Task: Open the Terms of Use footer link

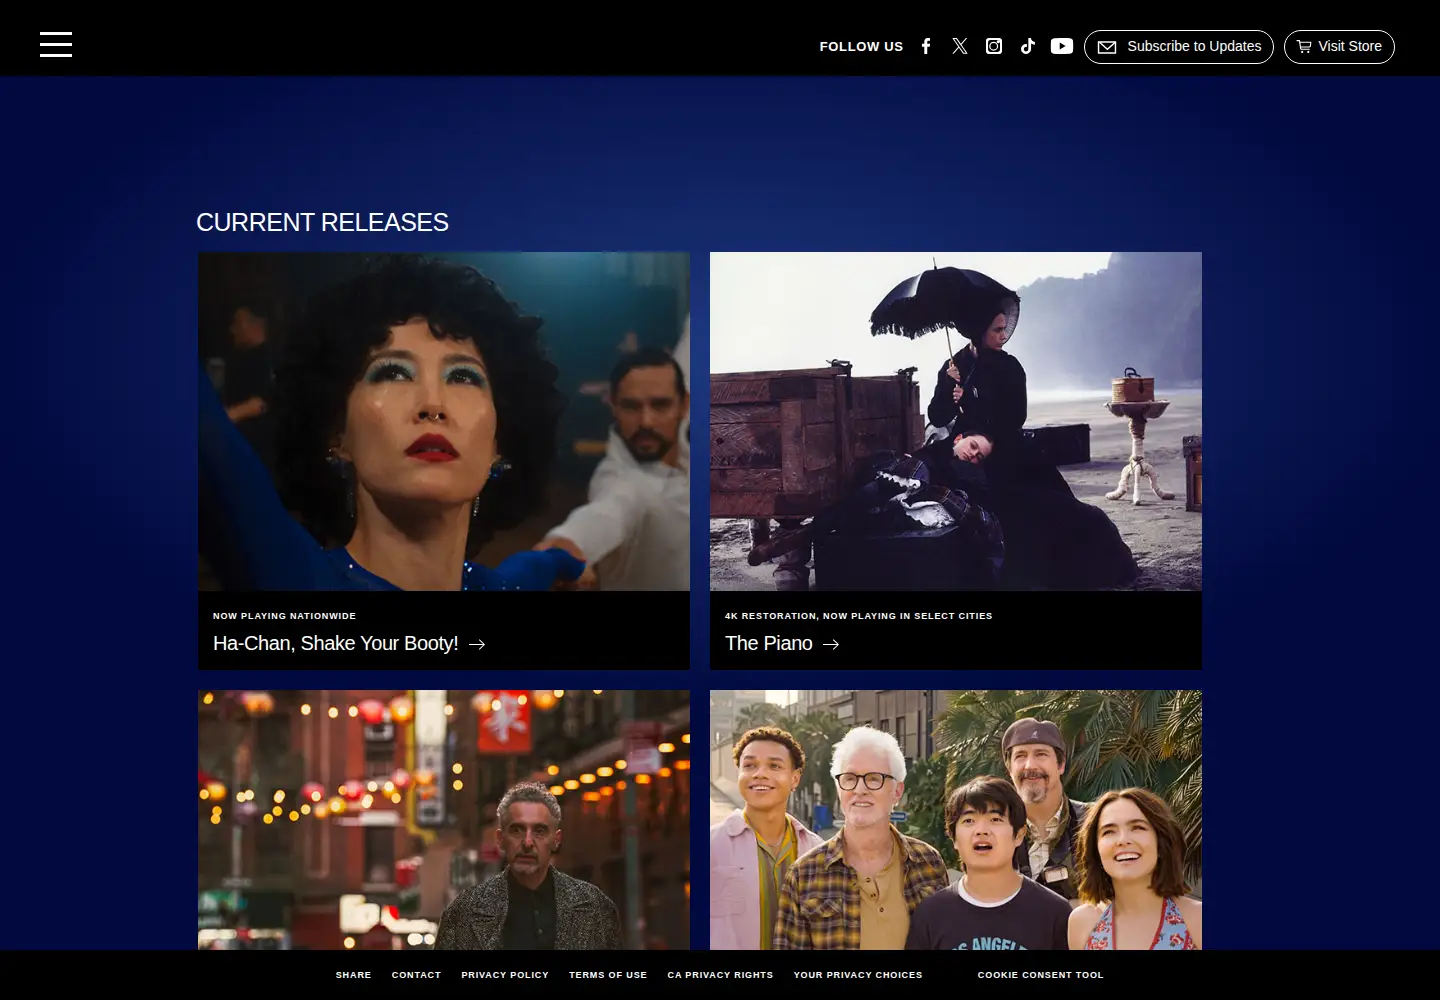Action: pos(608,975)
